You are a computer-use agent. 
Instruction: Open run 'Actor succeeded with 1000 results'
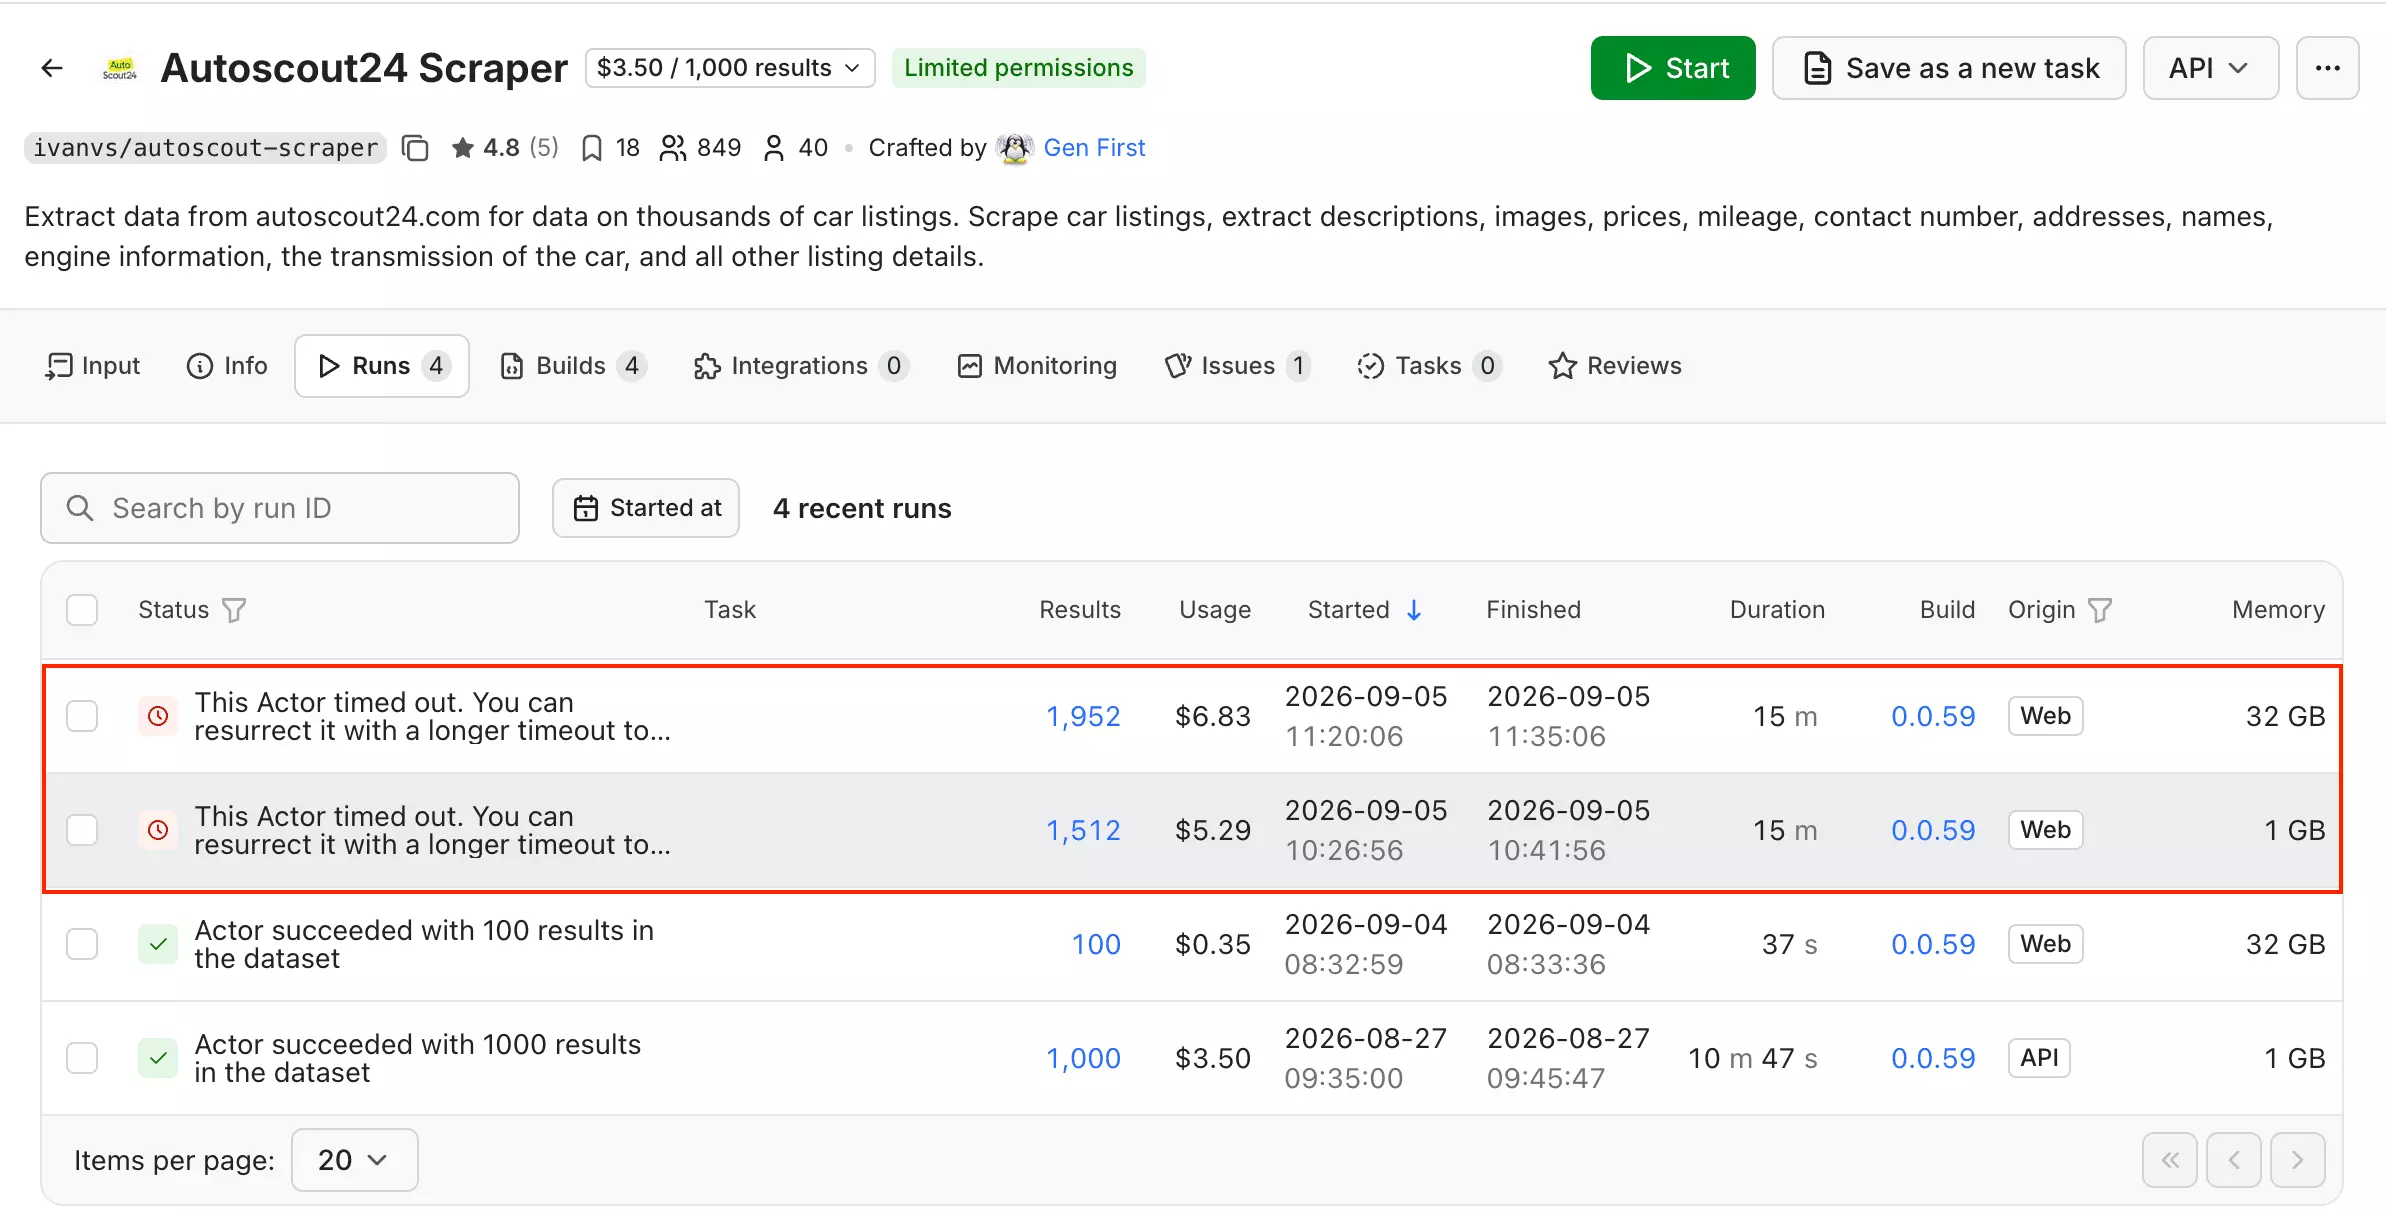point(418,1058)
